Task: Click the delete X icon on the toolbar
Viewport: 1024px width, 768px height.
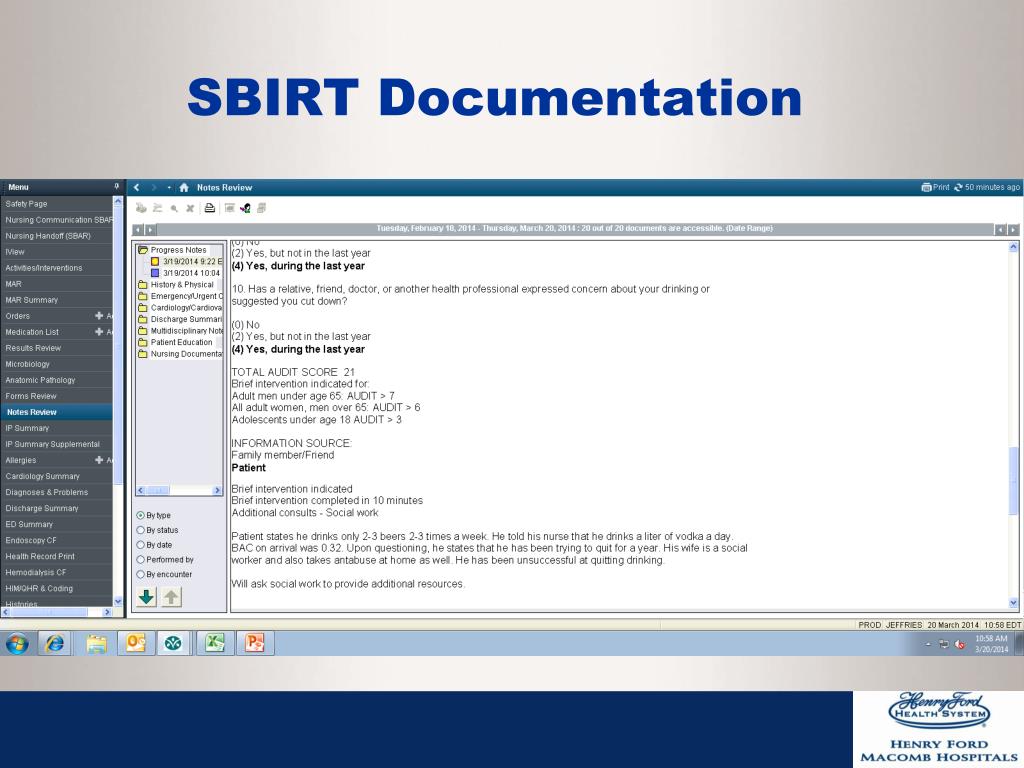Action: point(190,208)
